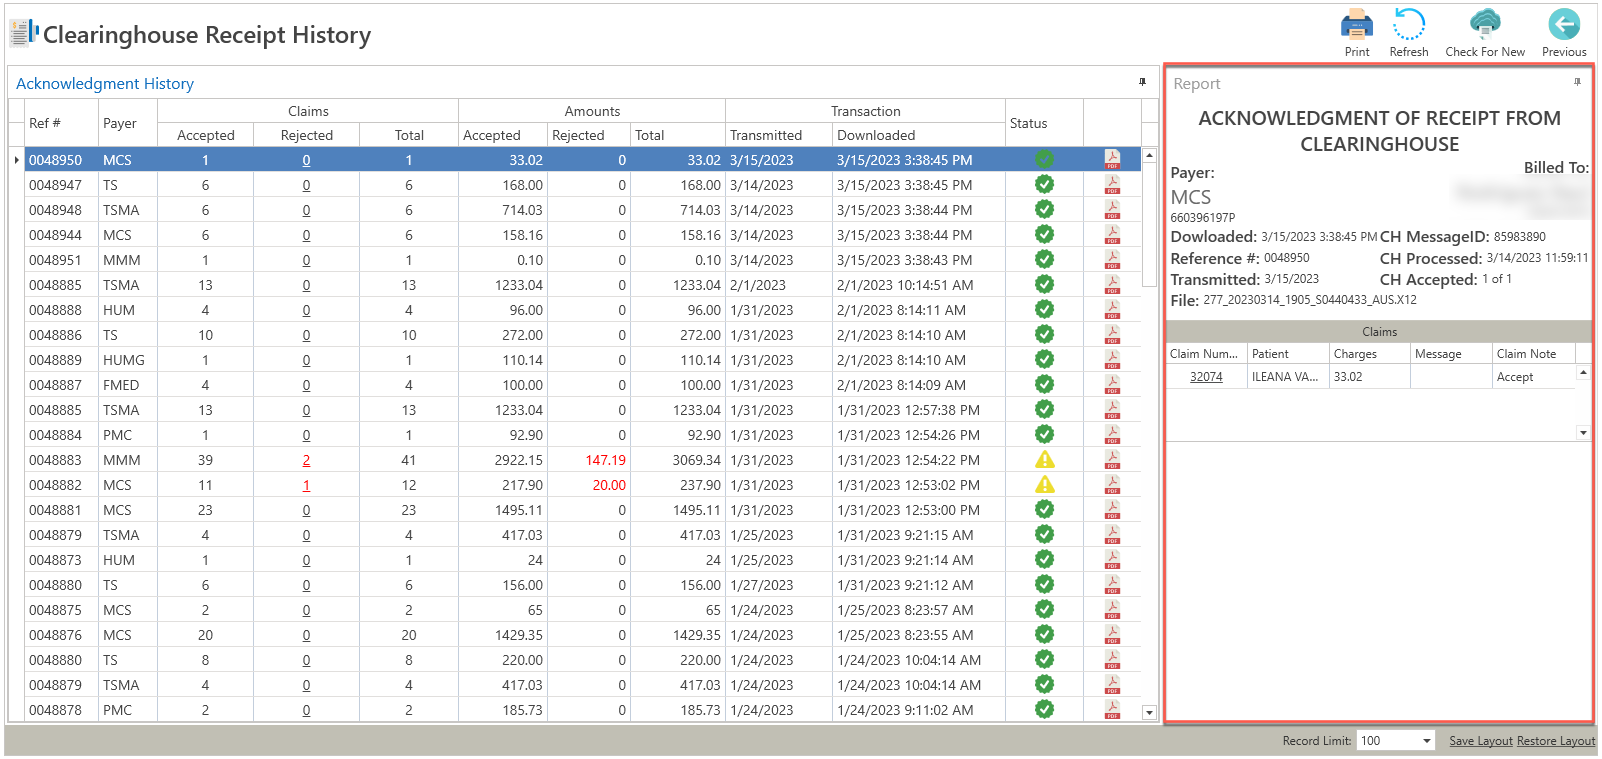The width and height of the screenshot is (1602, 759).
Task: Pin the Acknowledgment History panel
Action: (x=1142, y=82)
